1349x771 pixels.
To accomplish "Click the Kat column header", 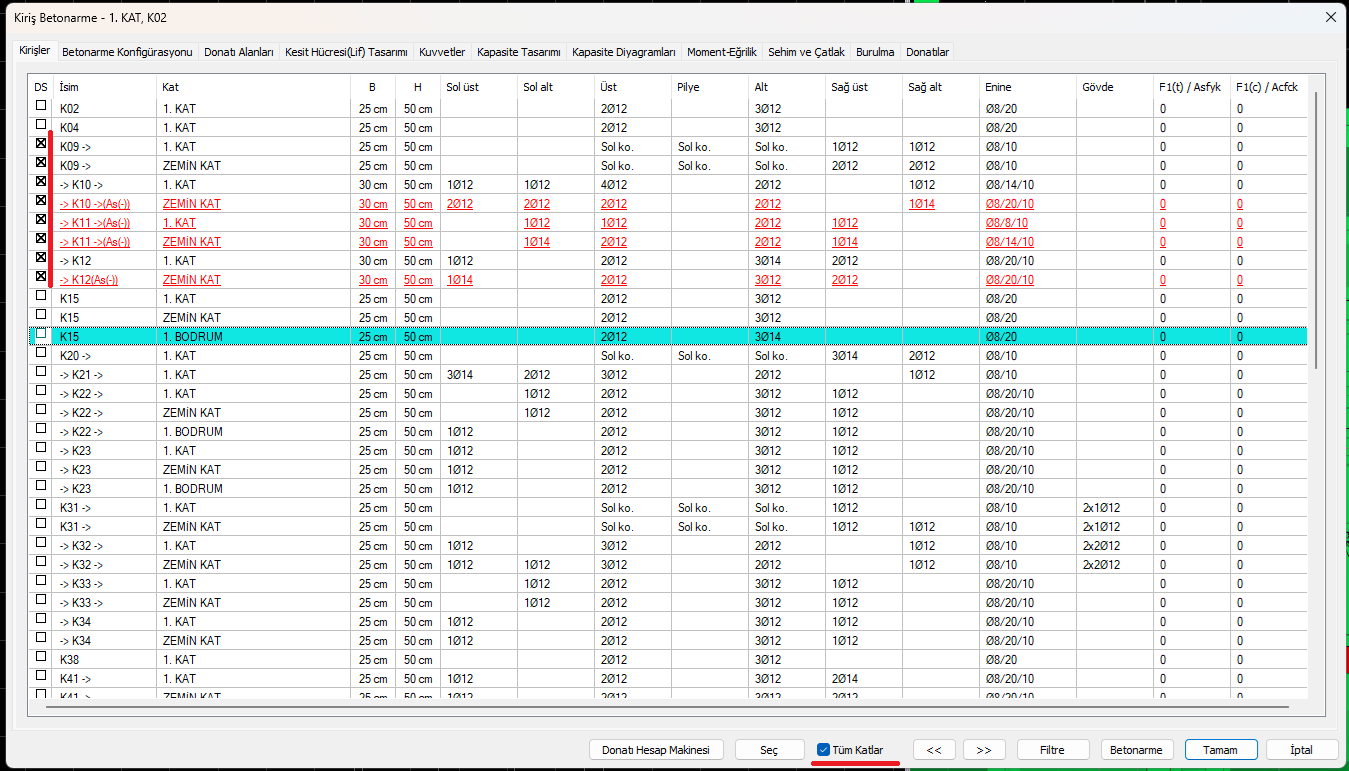I will [255, 87].
